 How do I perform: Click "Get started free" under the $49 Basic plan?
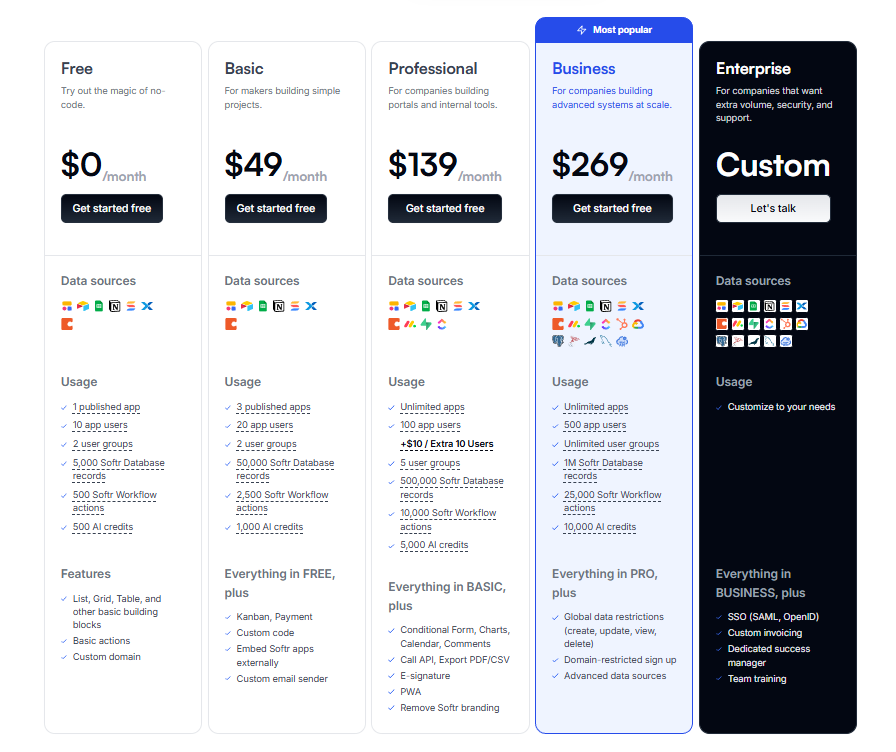(276, 208)
